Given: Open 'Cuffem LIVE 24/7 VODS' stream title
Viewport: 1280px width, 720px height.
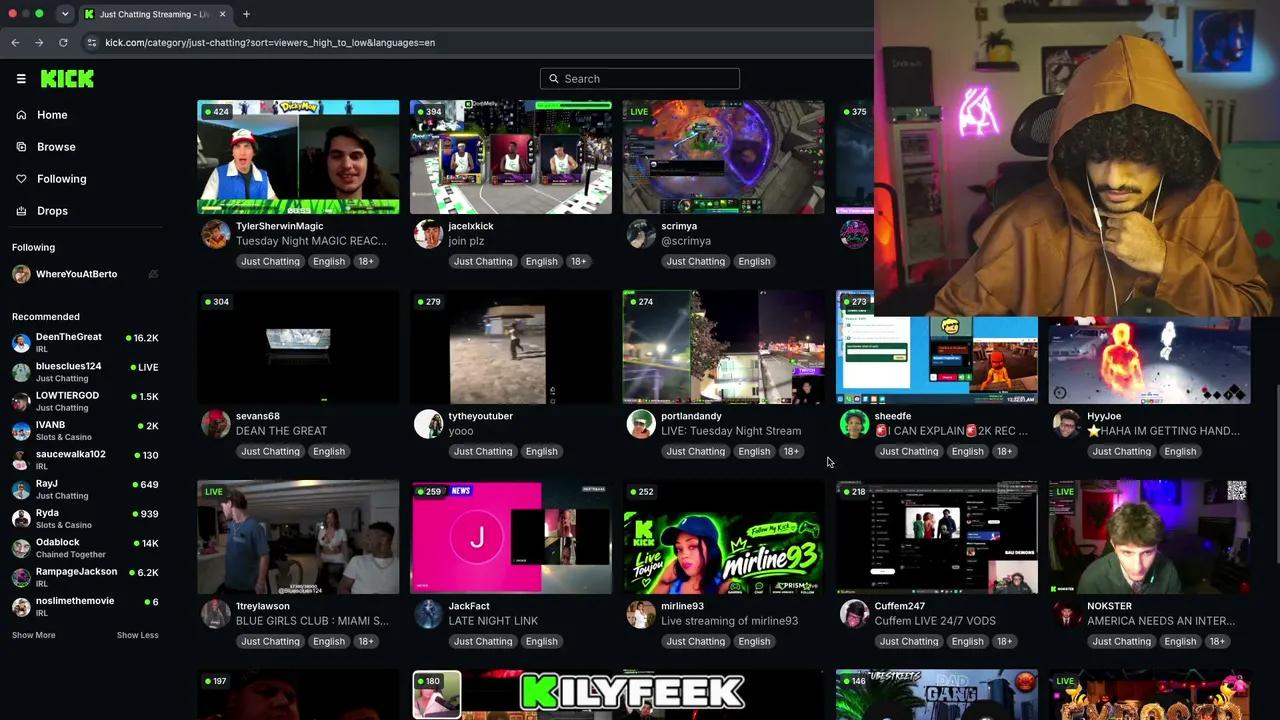Looking at the screenshot, I should pyautogui.click(x=935, y=621).
